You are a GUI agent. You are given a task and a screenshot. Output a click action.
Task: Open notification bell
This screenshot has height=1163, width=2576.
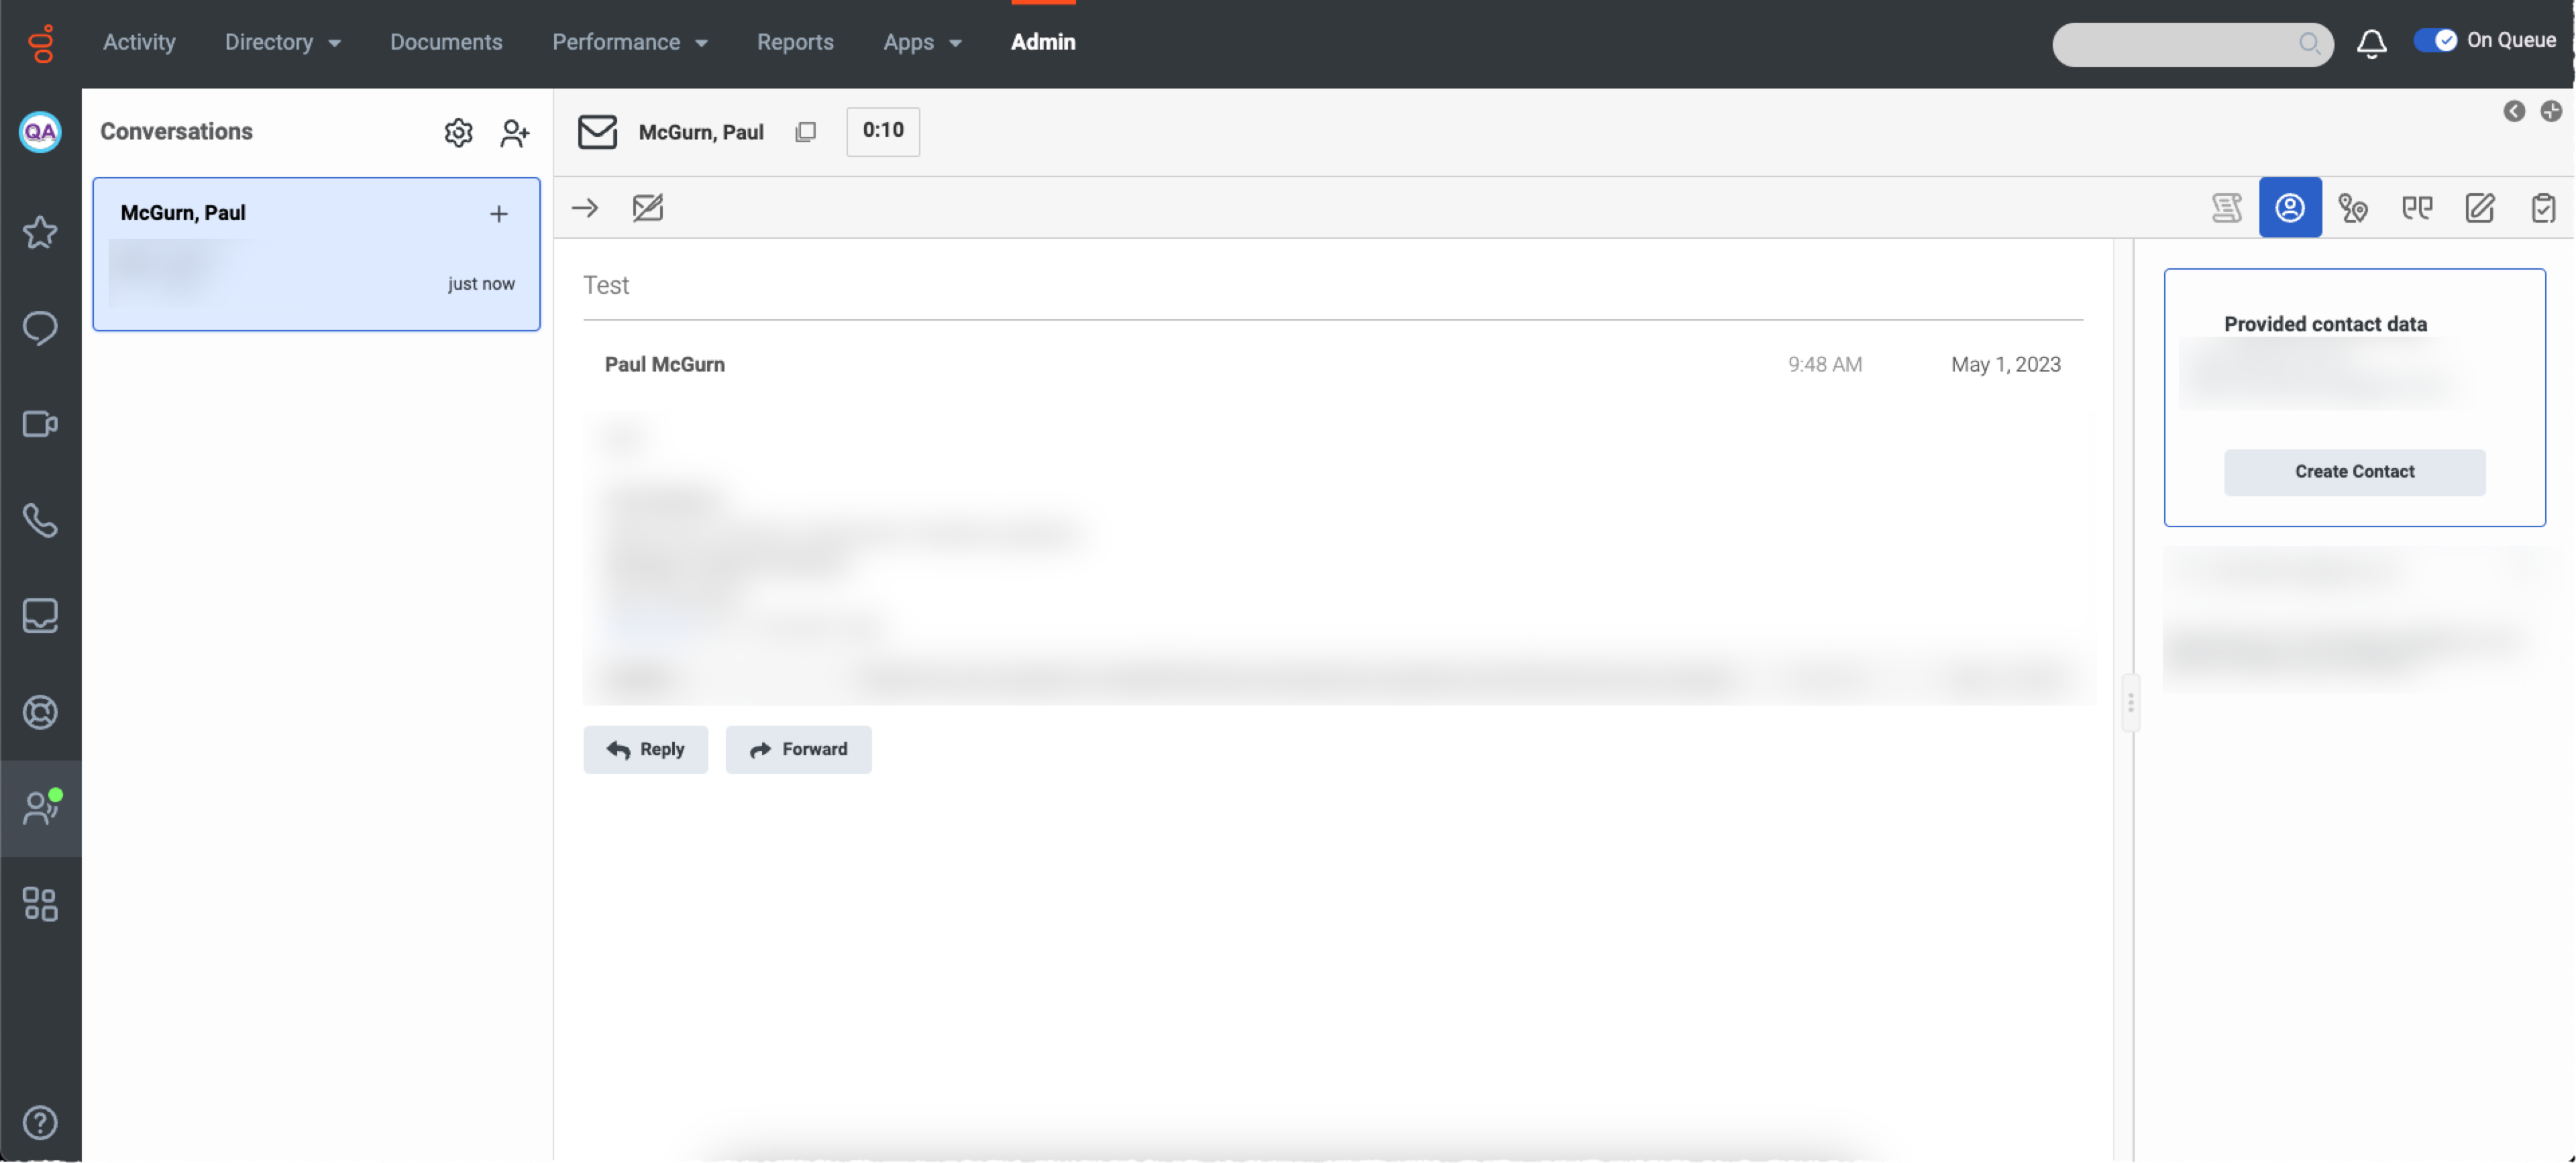(2371, 43)
